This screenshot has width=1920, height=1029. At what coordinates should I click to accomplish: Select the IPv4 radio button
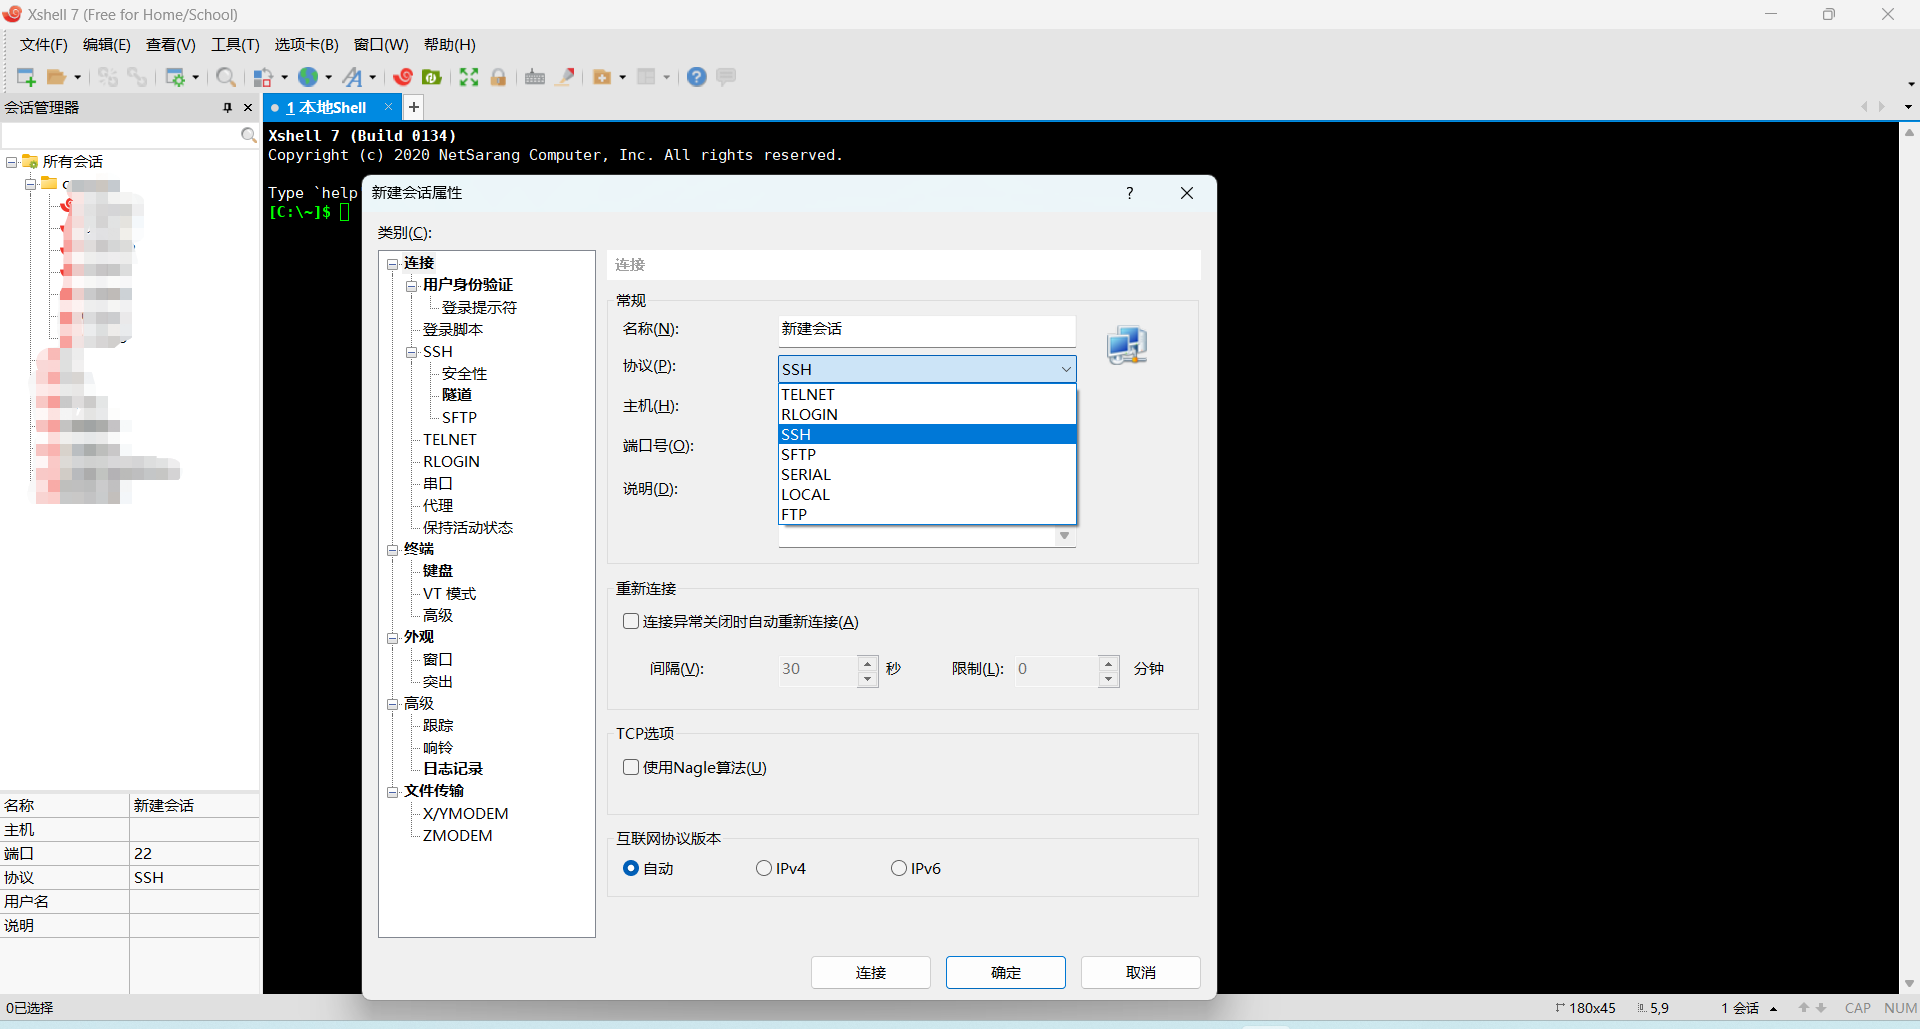coord(764,868)
